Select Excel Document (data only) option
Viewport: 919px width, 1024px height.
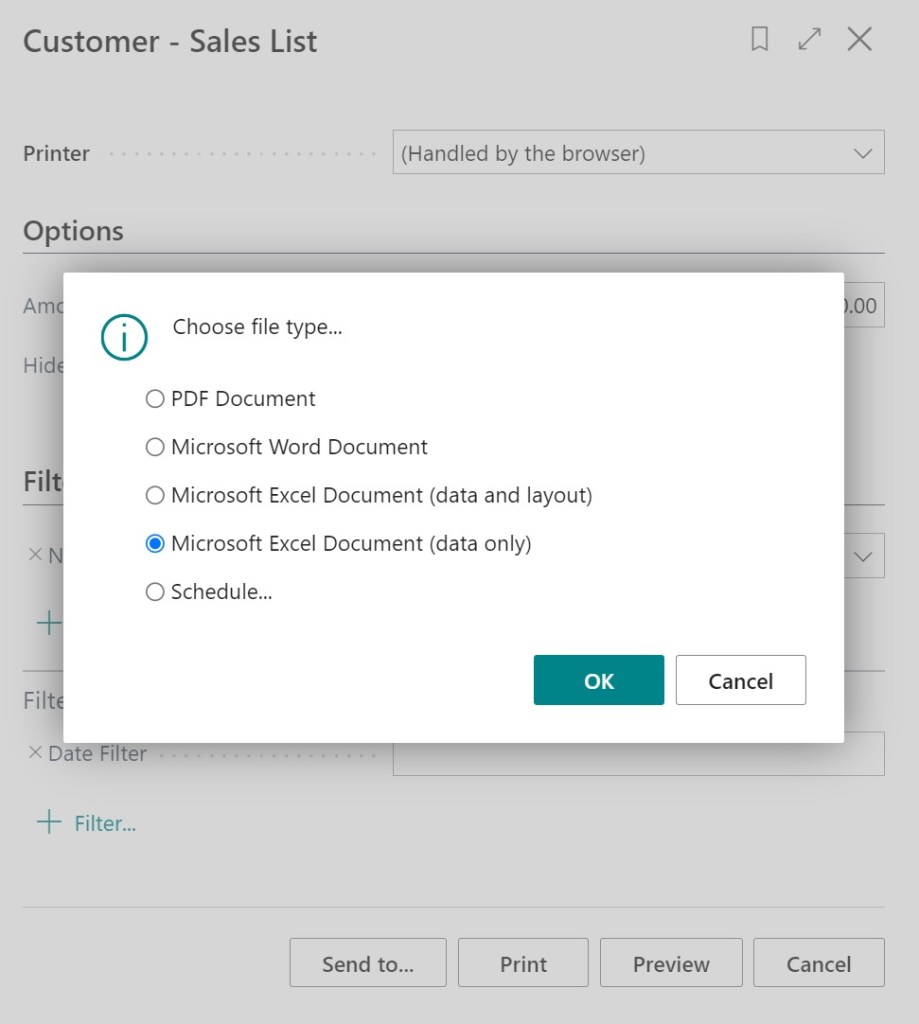point(155,544)
